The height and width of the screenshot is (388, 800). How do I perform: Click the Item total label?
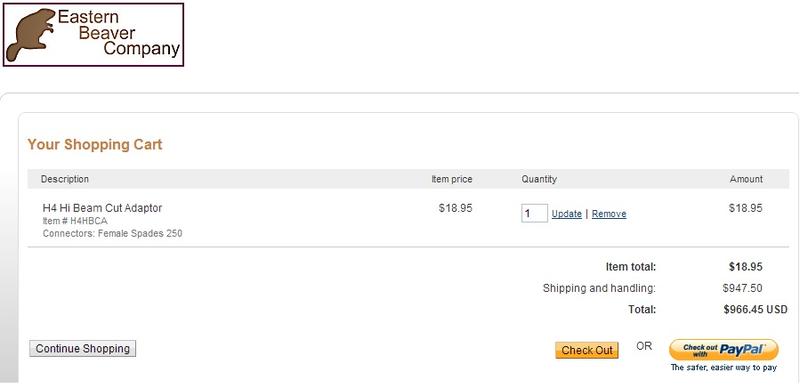[x=631, y=267]
